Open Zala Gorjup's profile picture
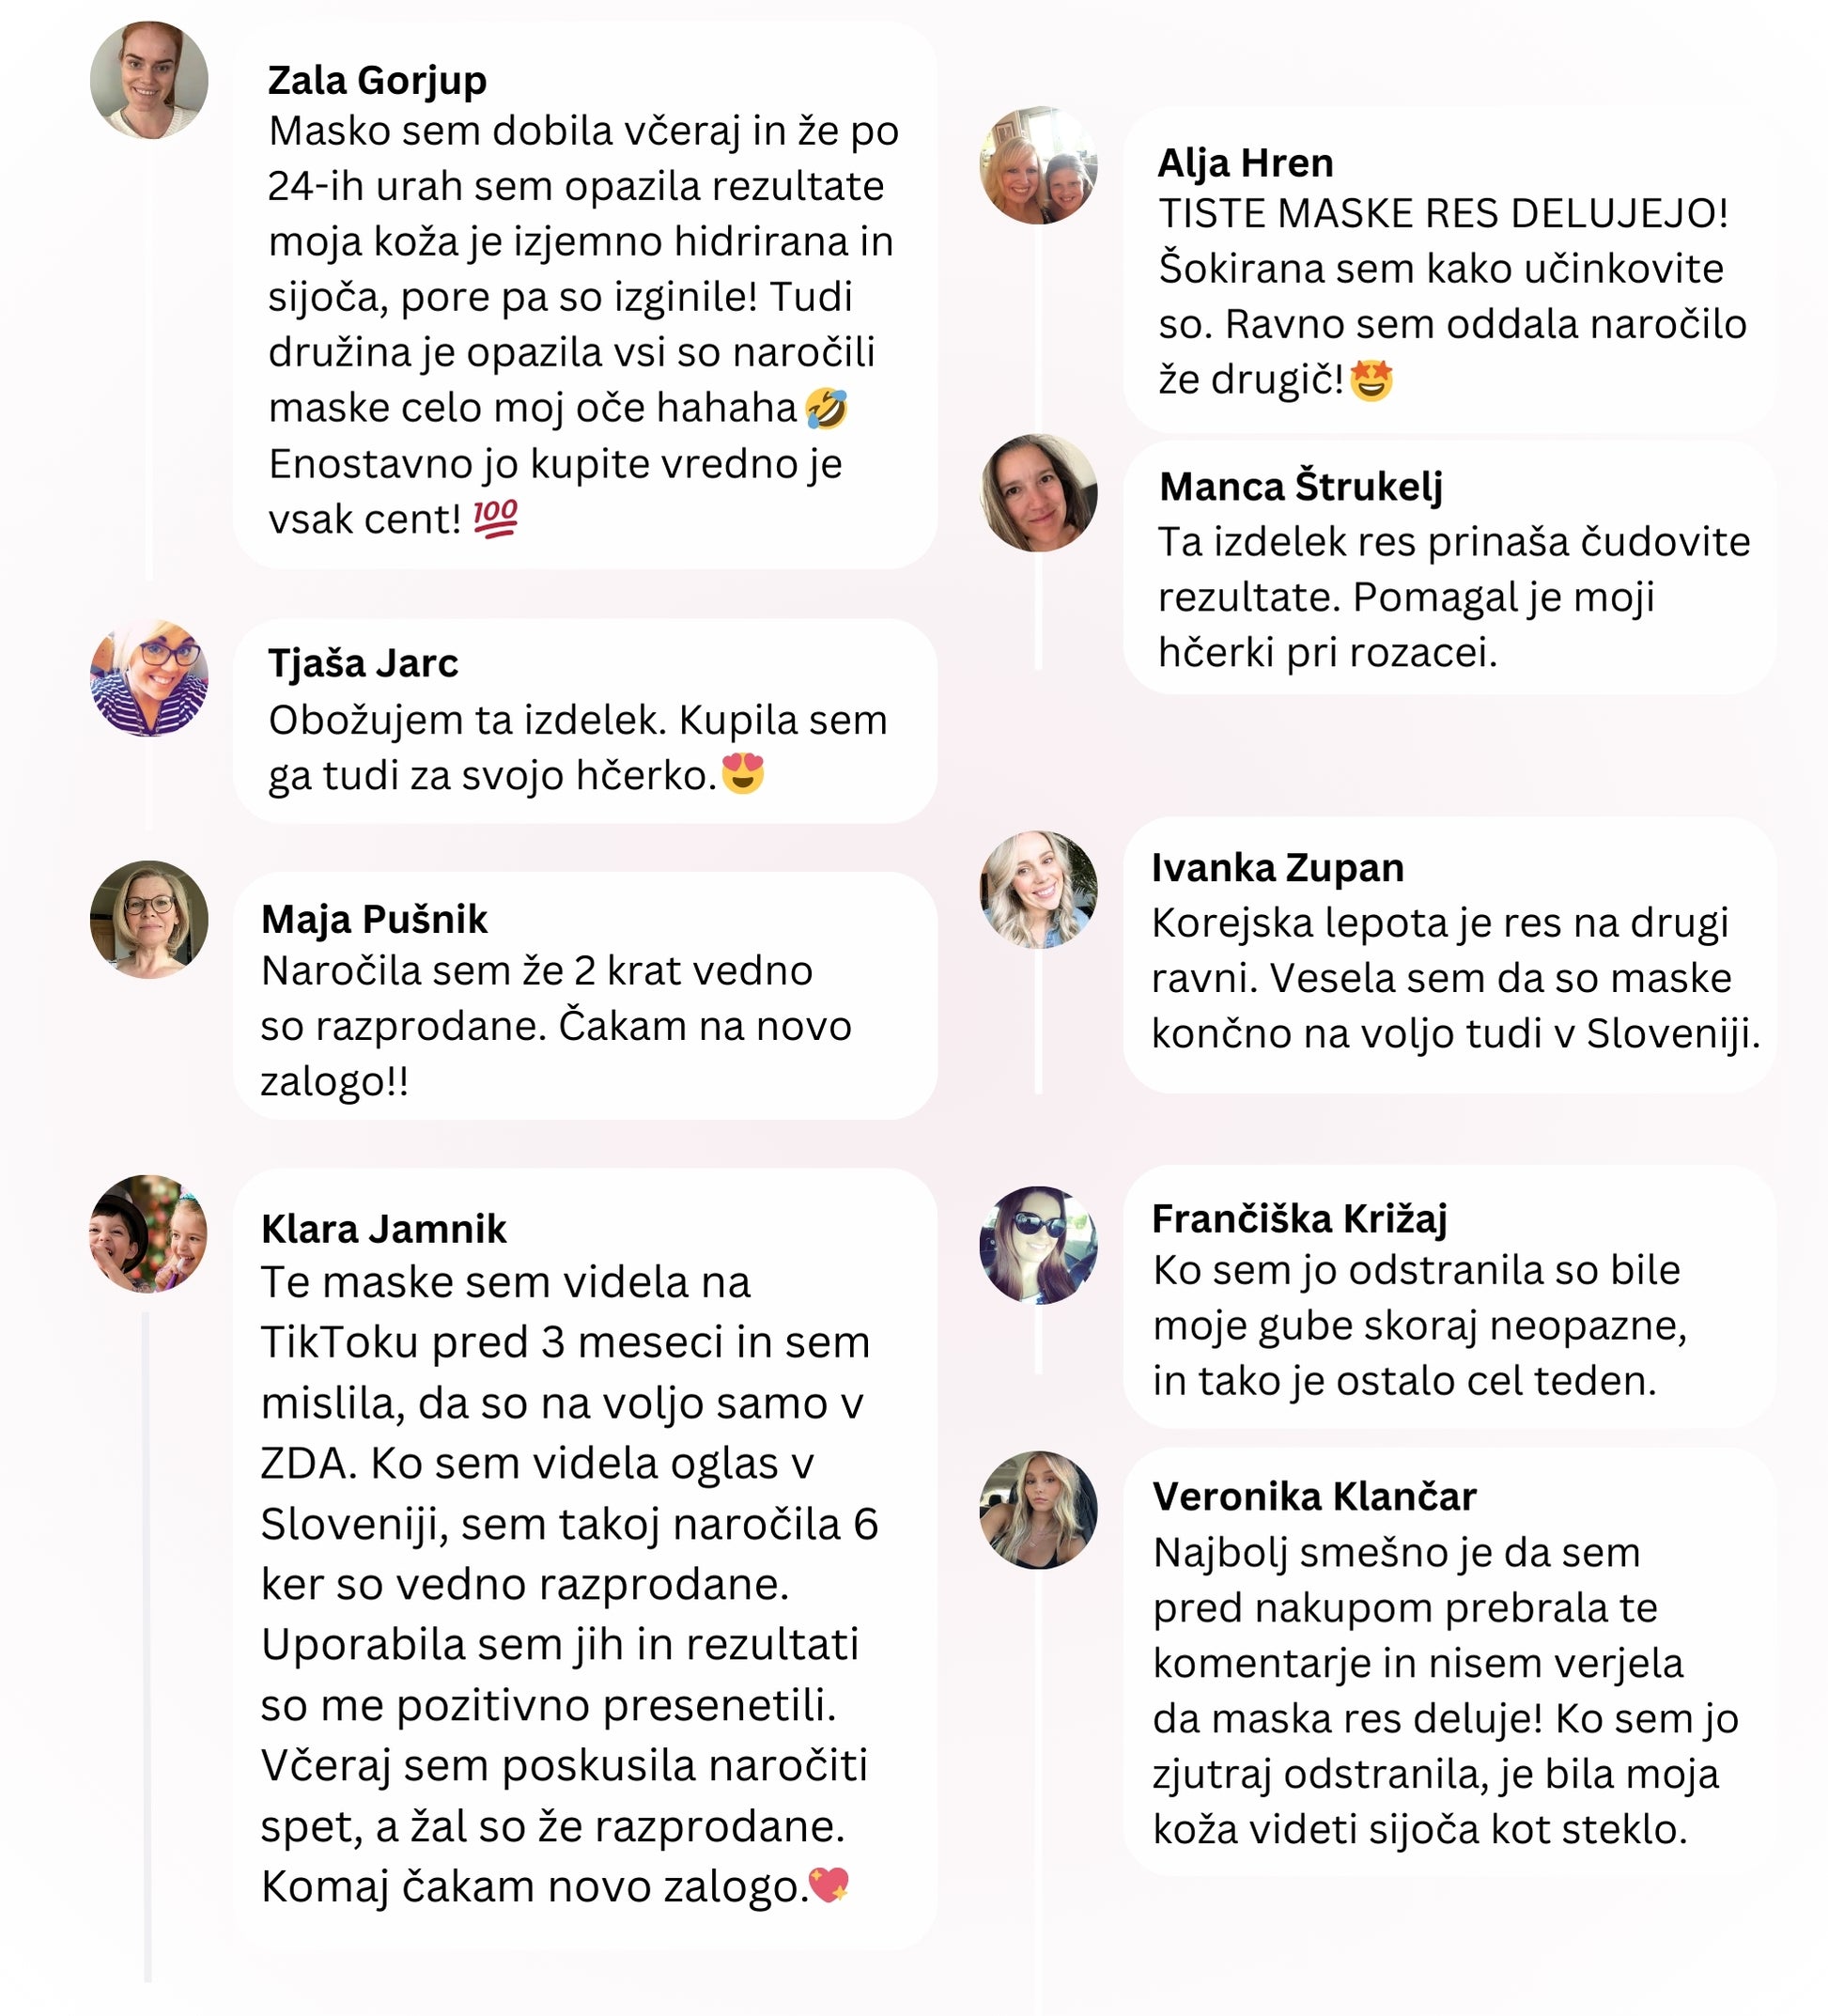 (149, 80)
